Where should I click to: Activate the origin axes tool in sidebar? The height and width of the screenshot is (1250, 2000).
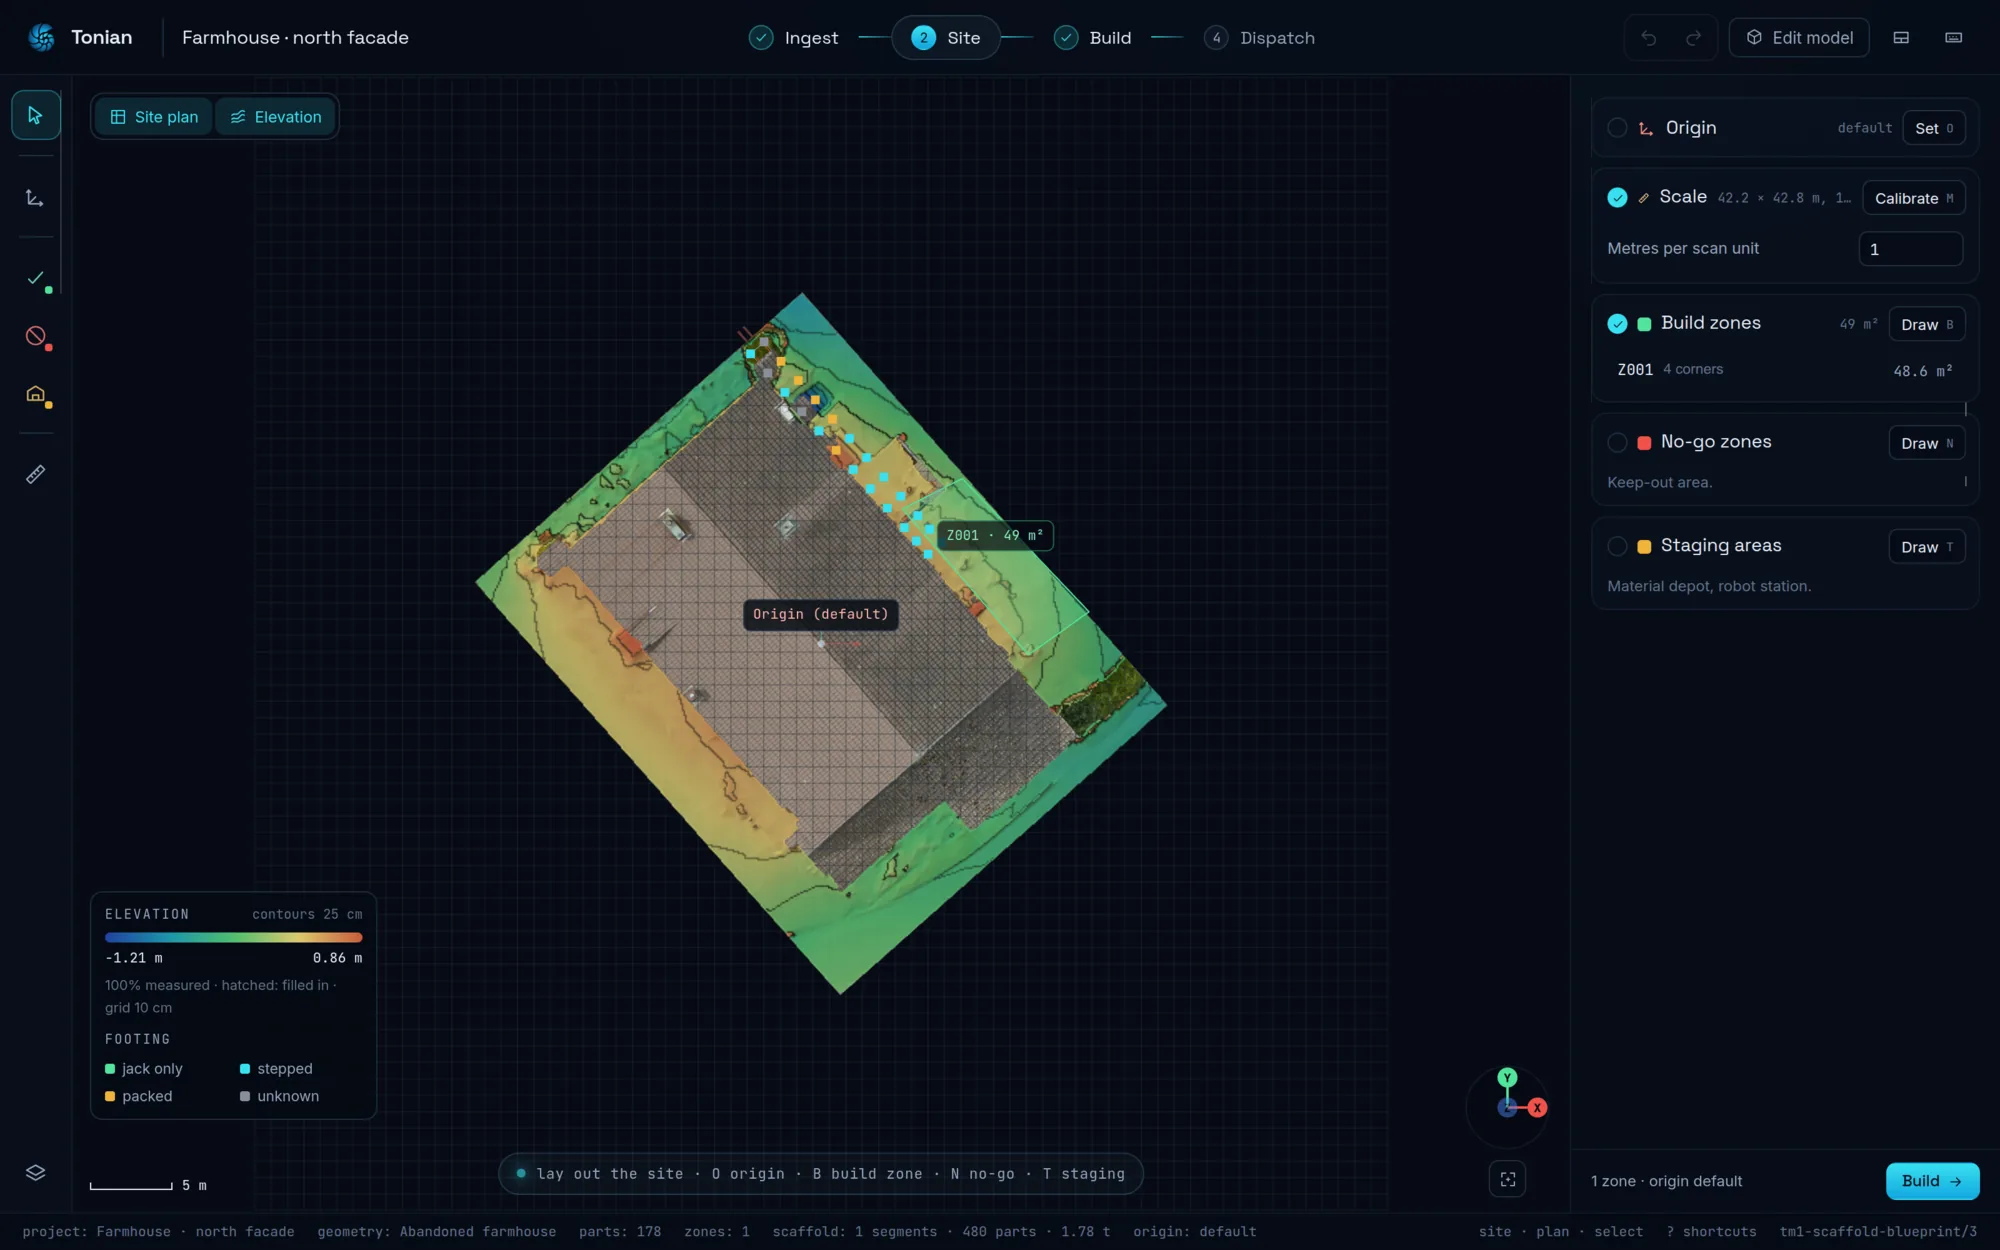point(36,197)
